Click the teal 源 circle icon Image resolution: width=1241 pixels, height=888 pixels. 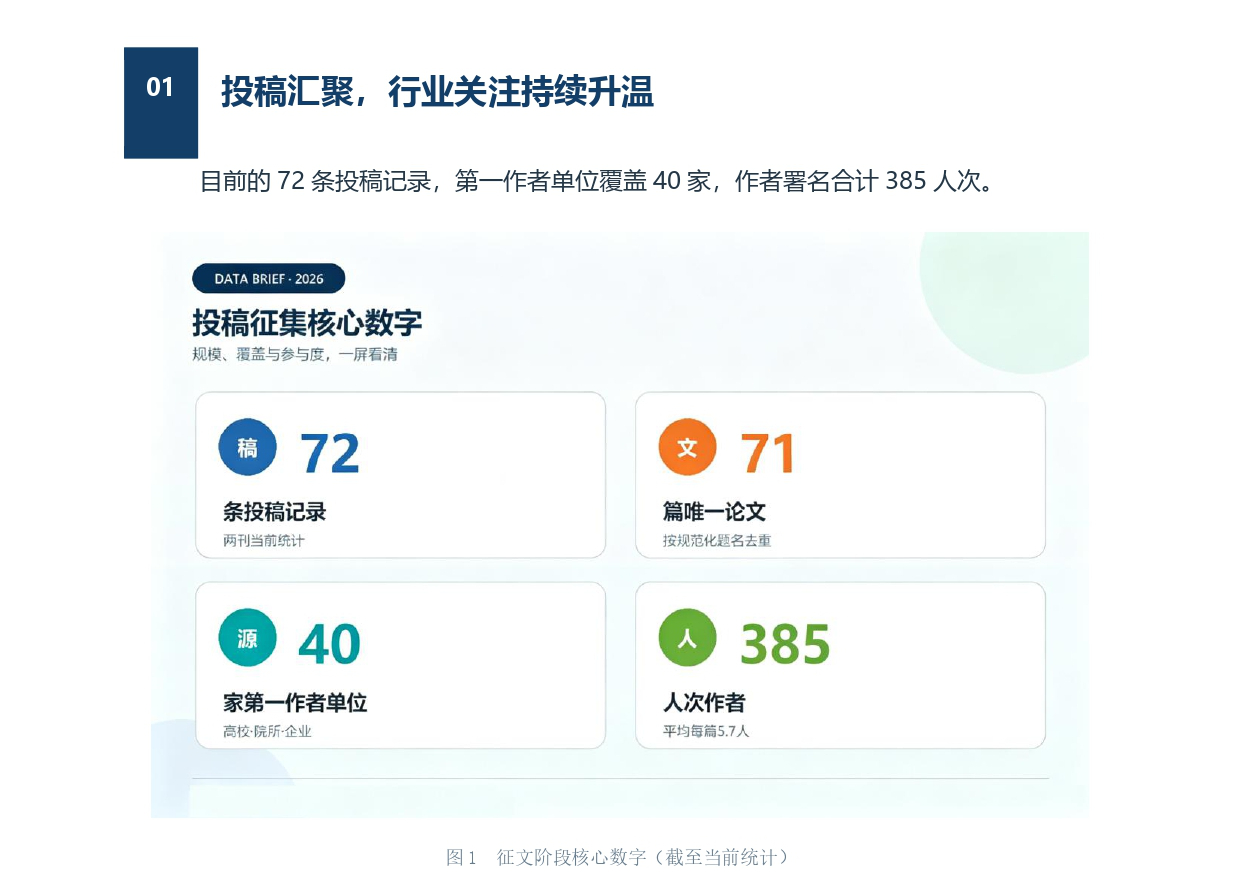click(248, 638)
